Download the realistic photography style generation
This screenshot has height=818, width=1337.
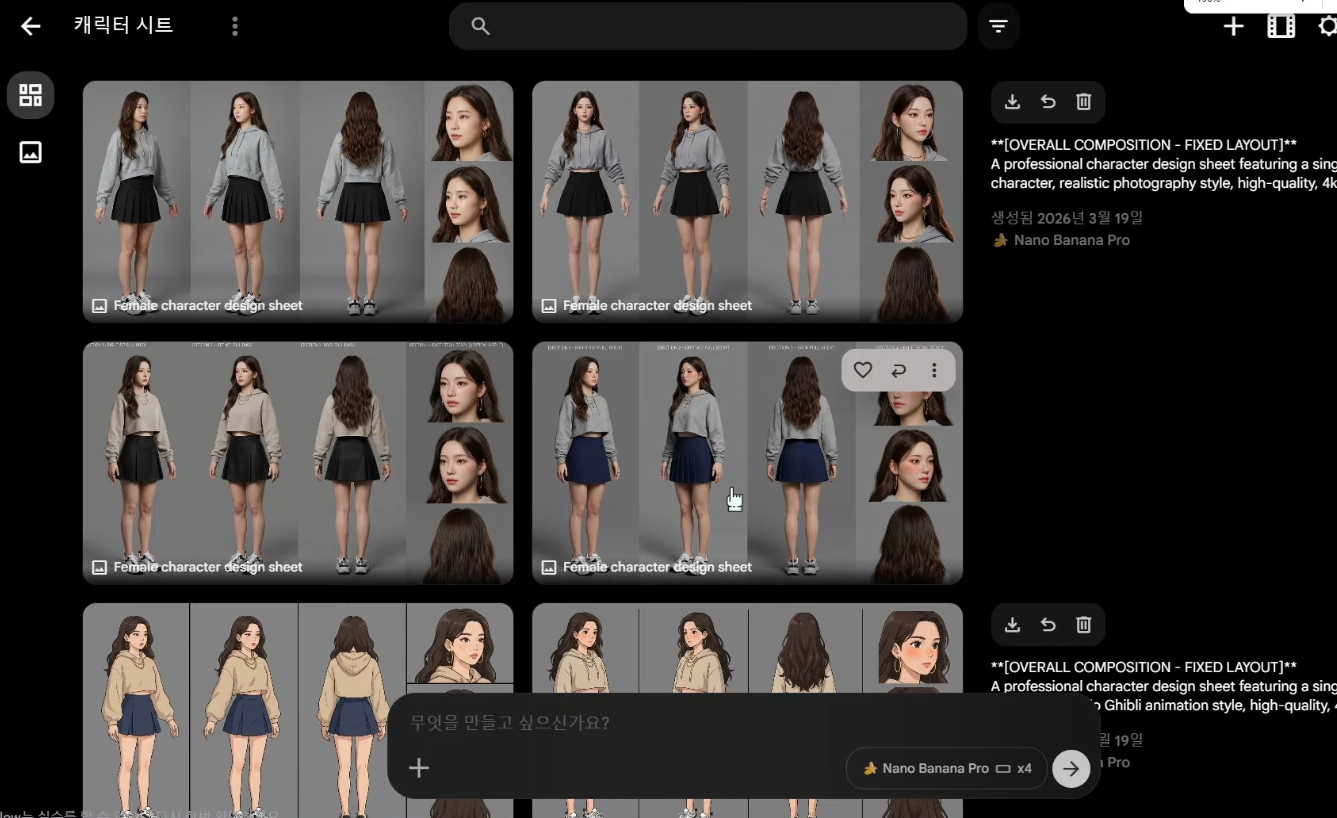point(1012,102)
